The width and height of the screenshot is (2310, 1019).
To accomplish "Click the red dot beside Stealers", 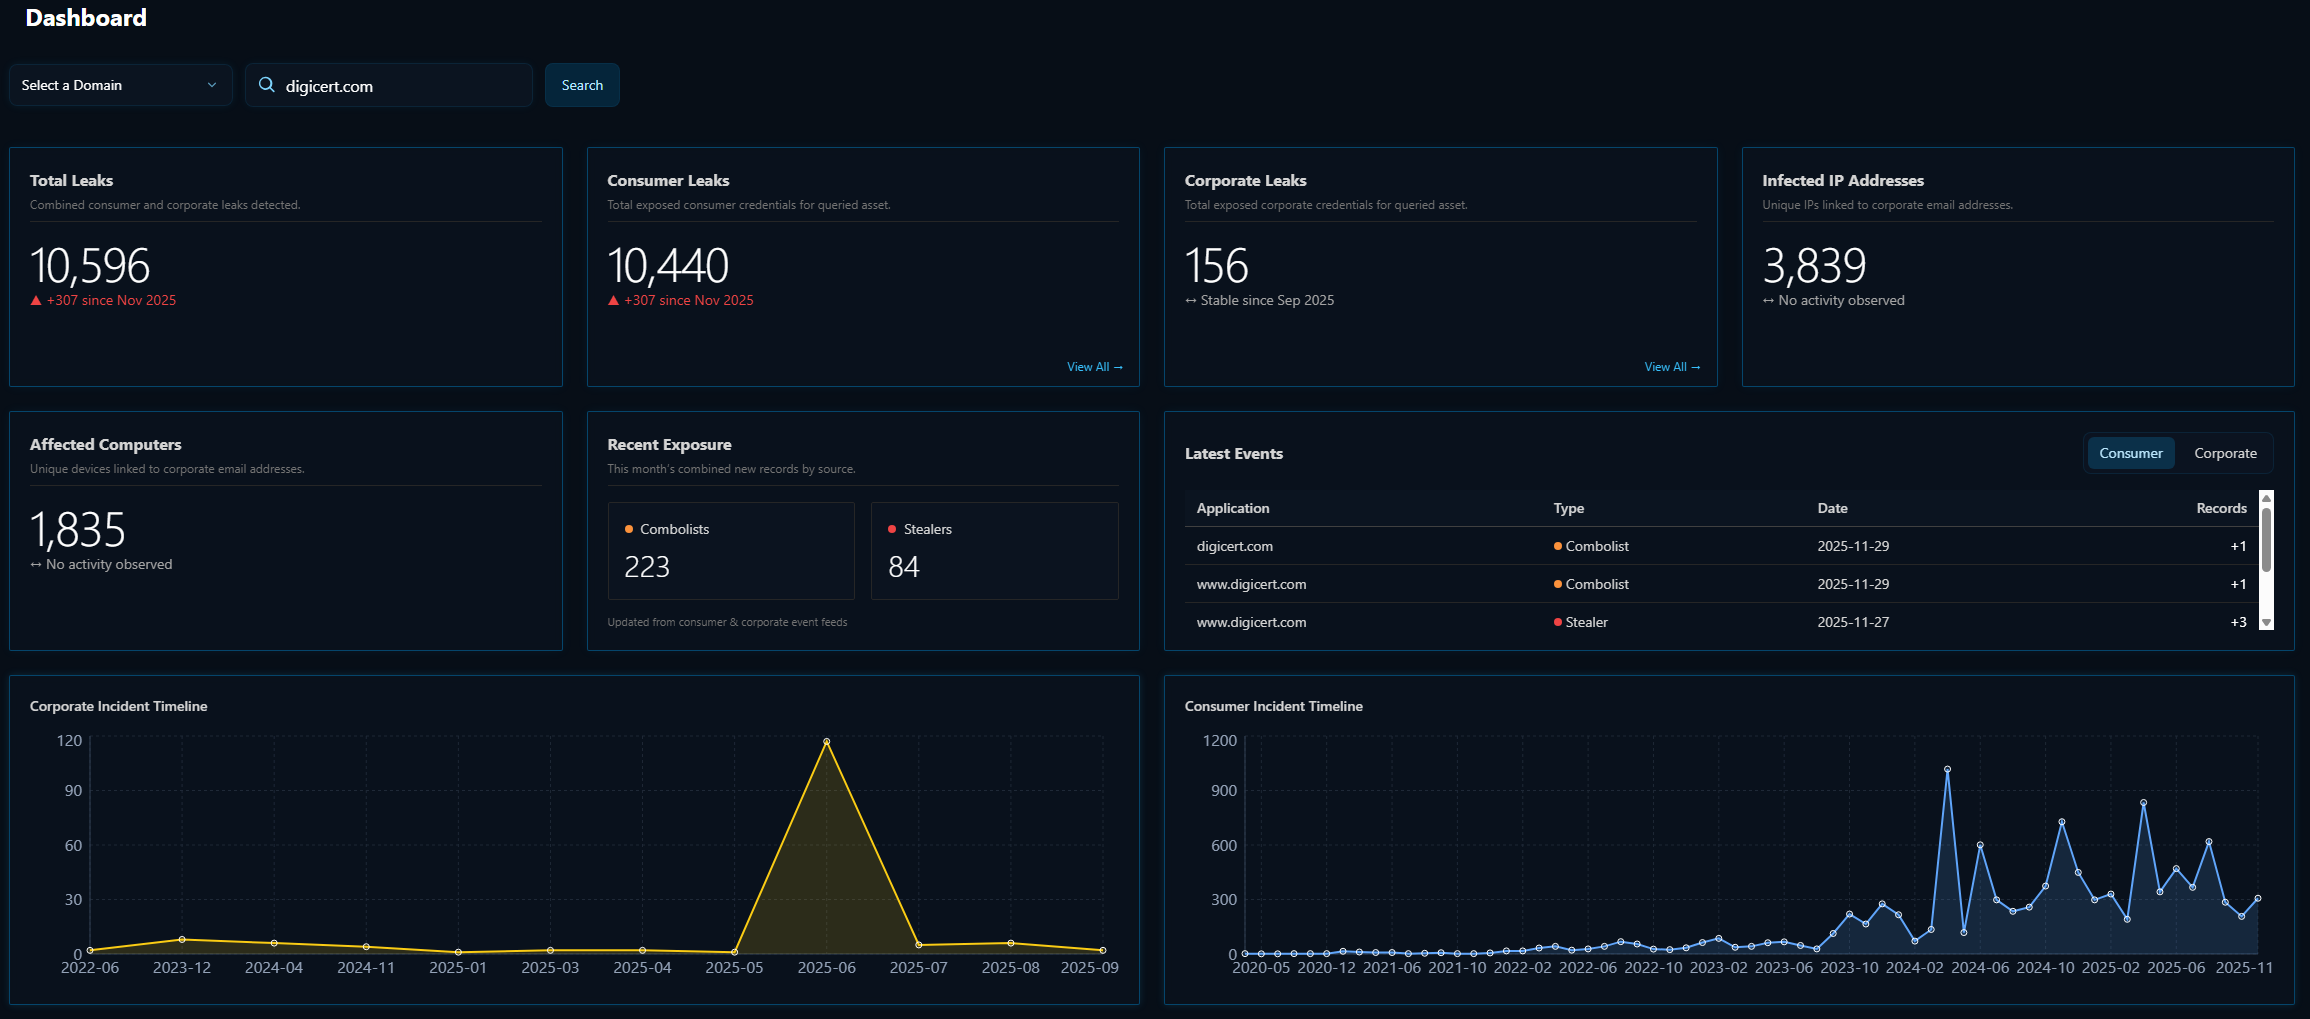I will (x=892, y=529).
